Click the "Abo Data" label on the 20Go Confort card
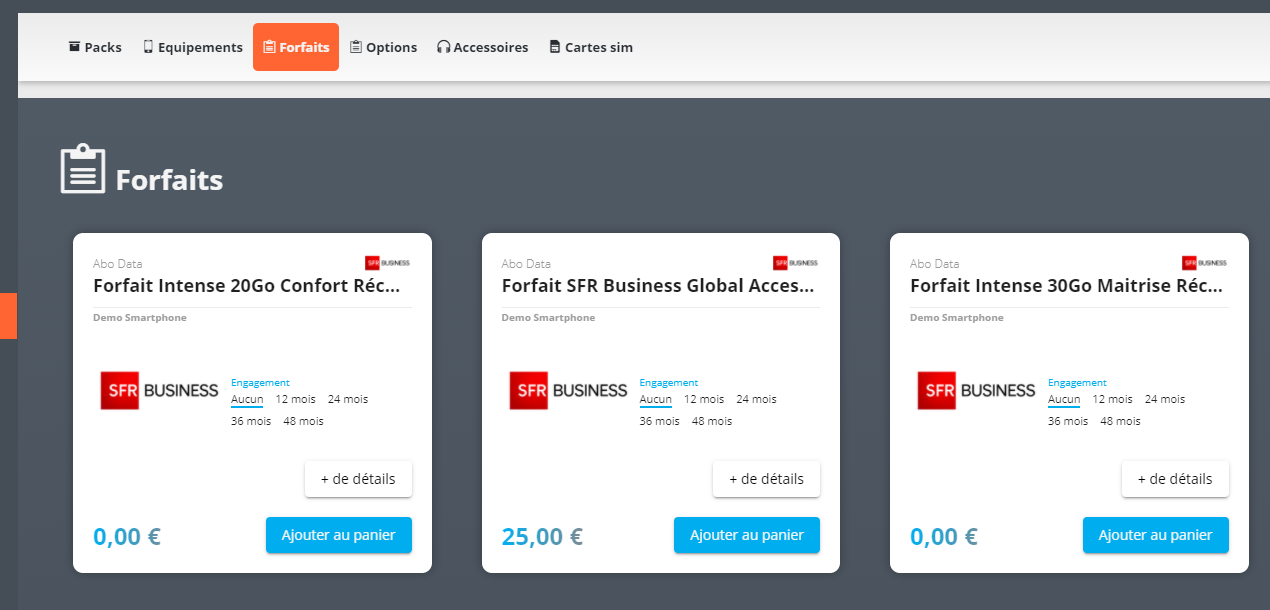 (118, 264)
